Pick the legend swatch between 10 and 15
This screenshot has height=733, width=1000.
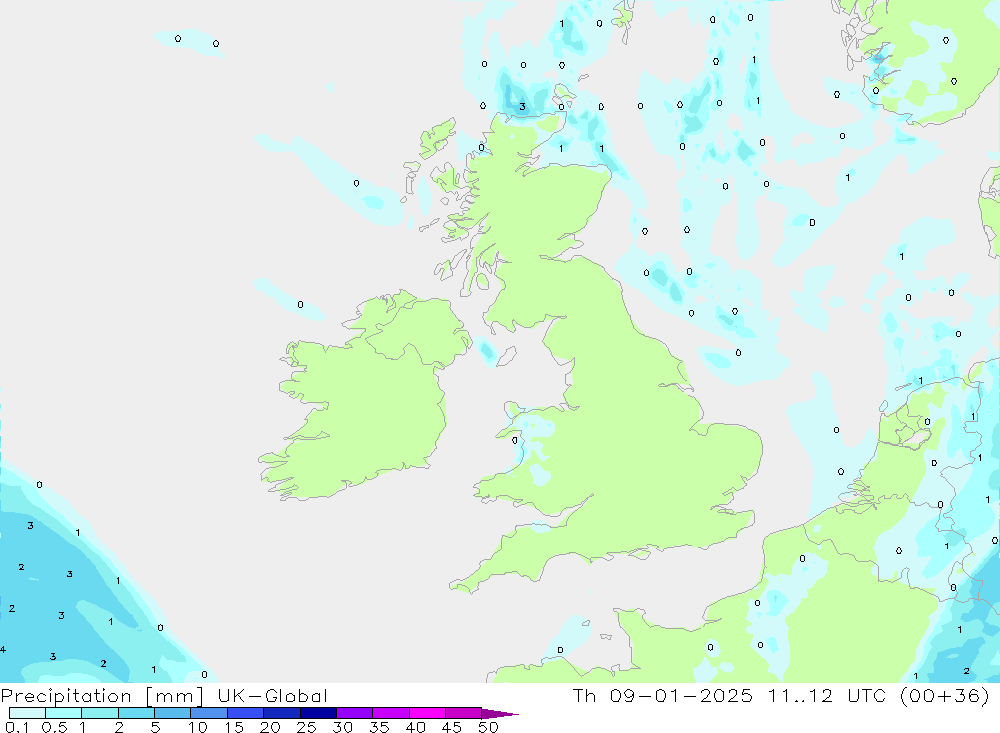coord(209,713)
